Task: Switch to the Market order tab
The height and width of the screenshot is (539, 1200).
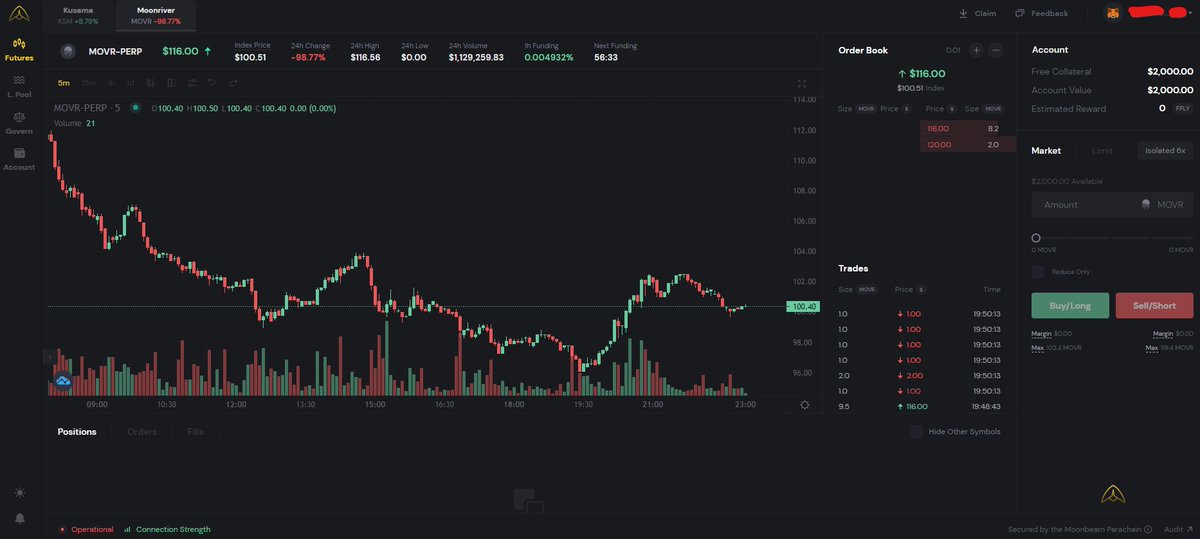Action: pyautogui.click(x=1046, y=150)
